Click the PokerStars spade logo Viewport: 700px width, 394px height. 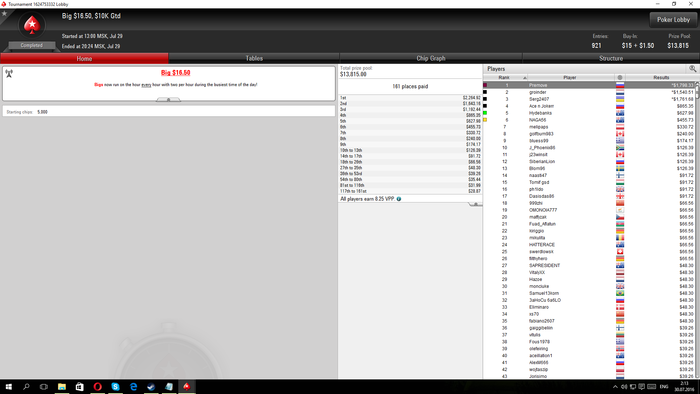[x=32, y=25]
